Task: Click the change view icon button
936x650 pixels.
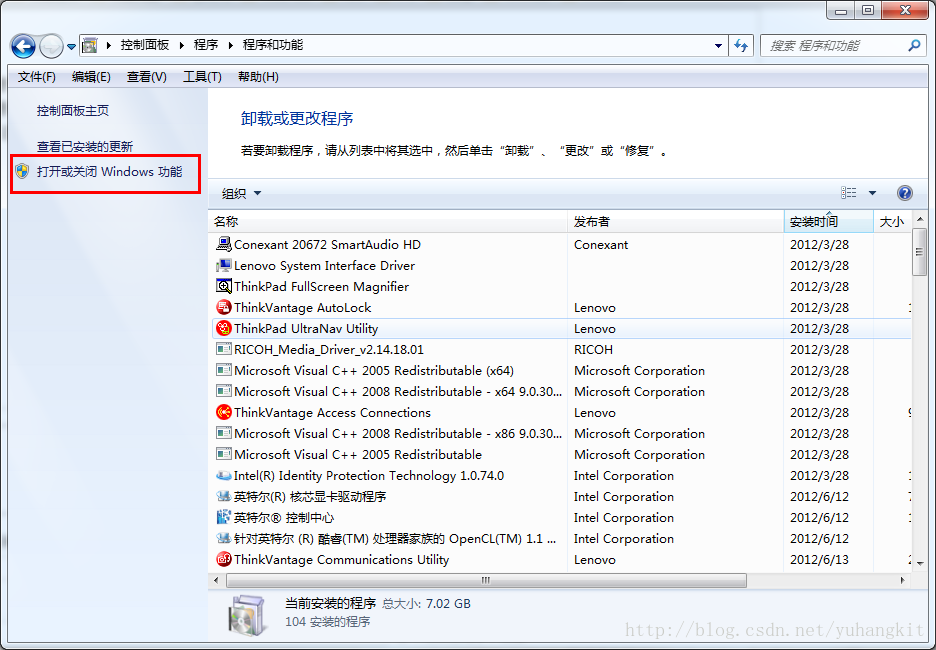Action: click(x=848, y=193)
